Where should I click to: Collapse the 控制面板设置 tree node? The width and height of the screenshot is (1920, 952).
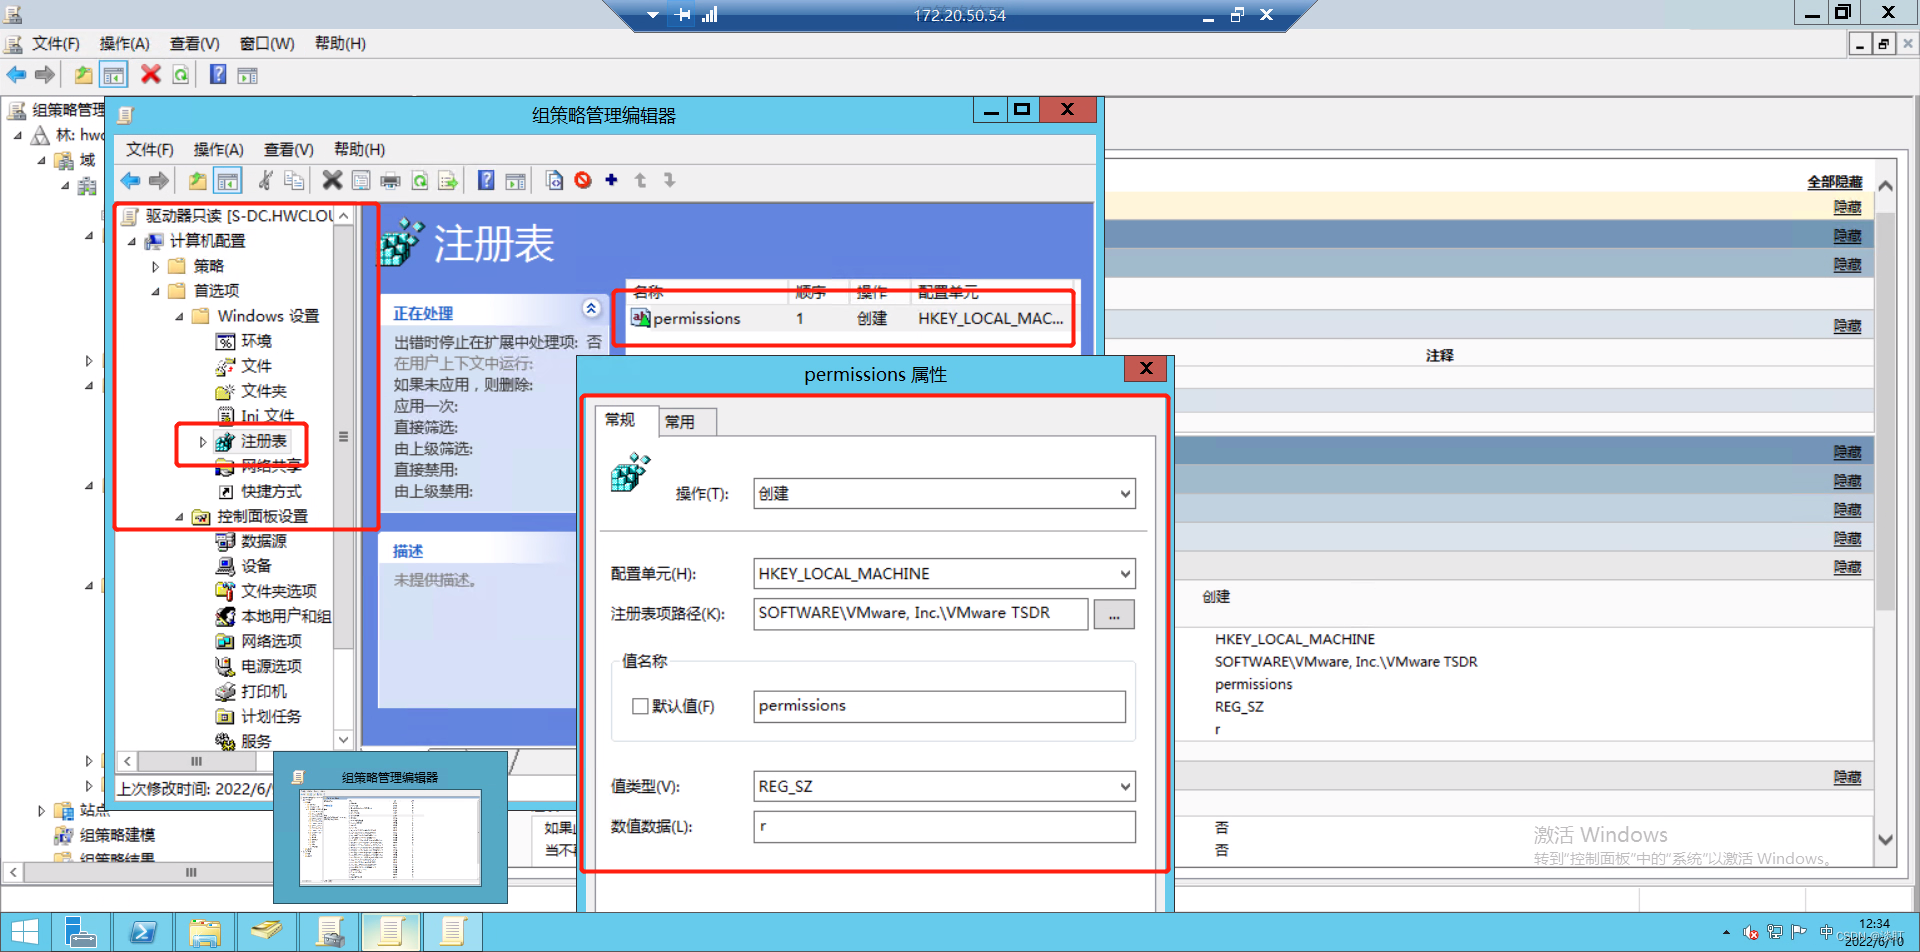(x=179, y=516)
